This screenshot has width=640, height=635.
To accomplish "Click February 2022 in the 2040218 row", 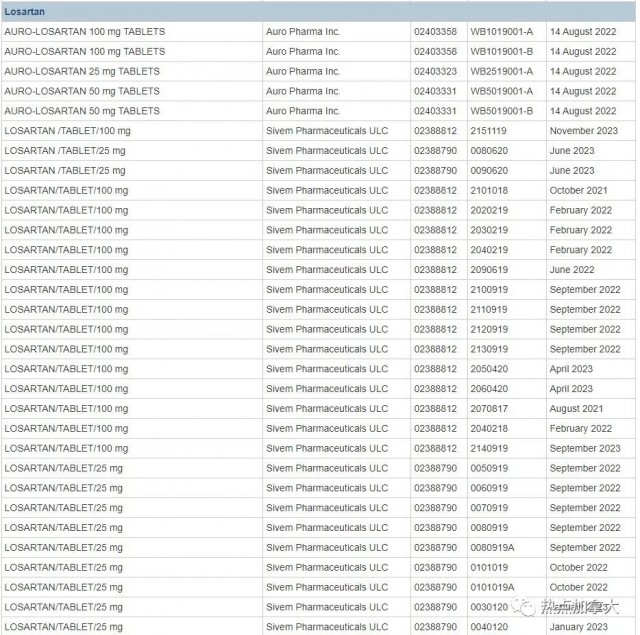I will pos(581,429).
